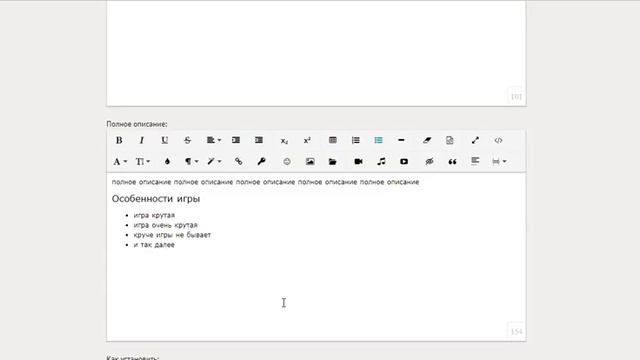Toggle the highlighted bullet list button

(378, 140)
